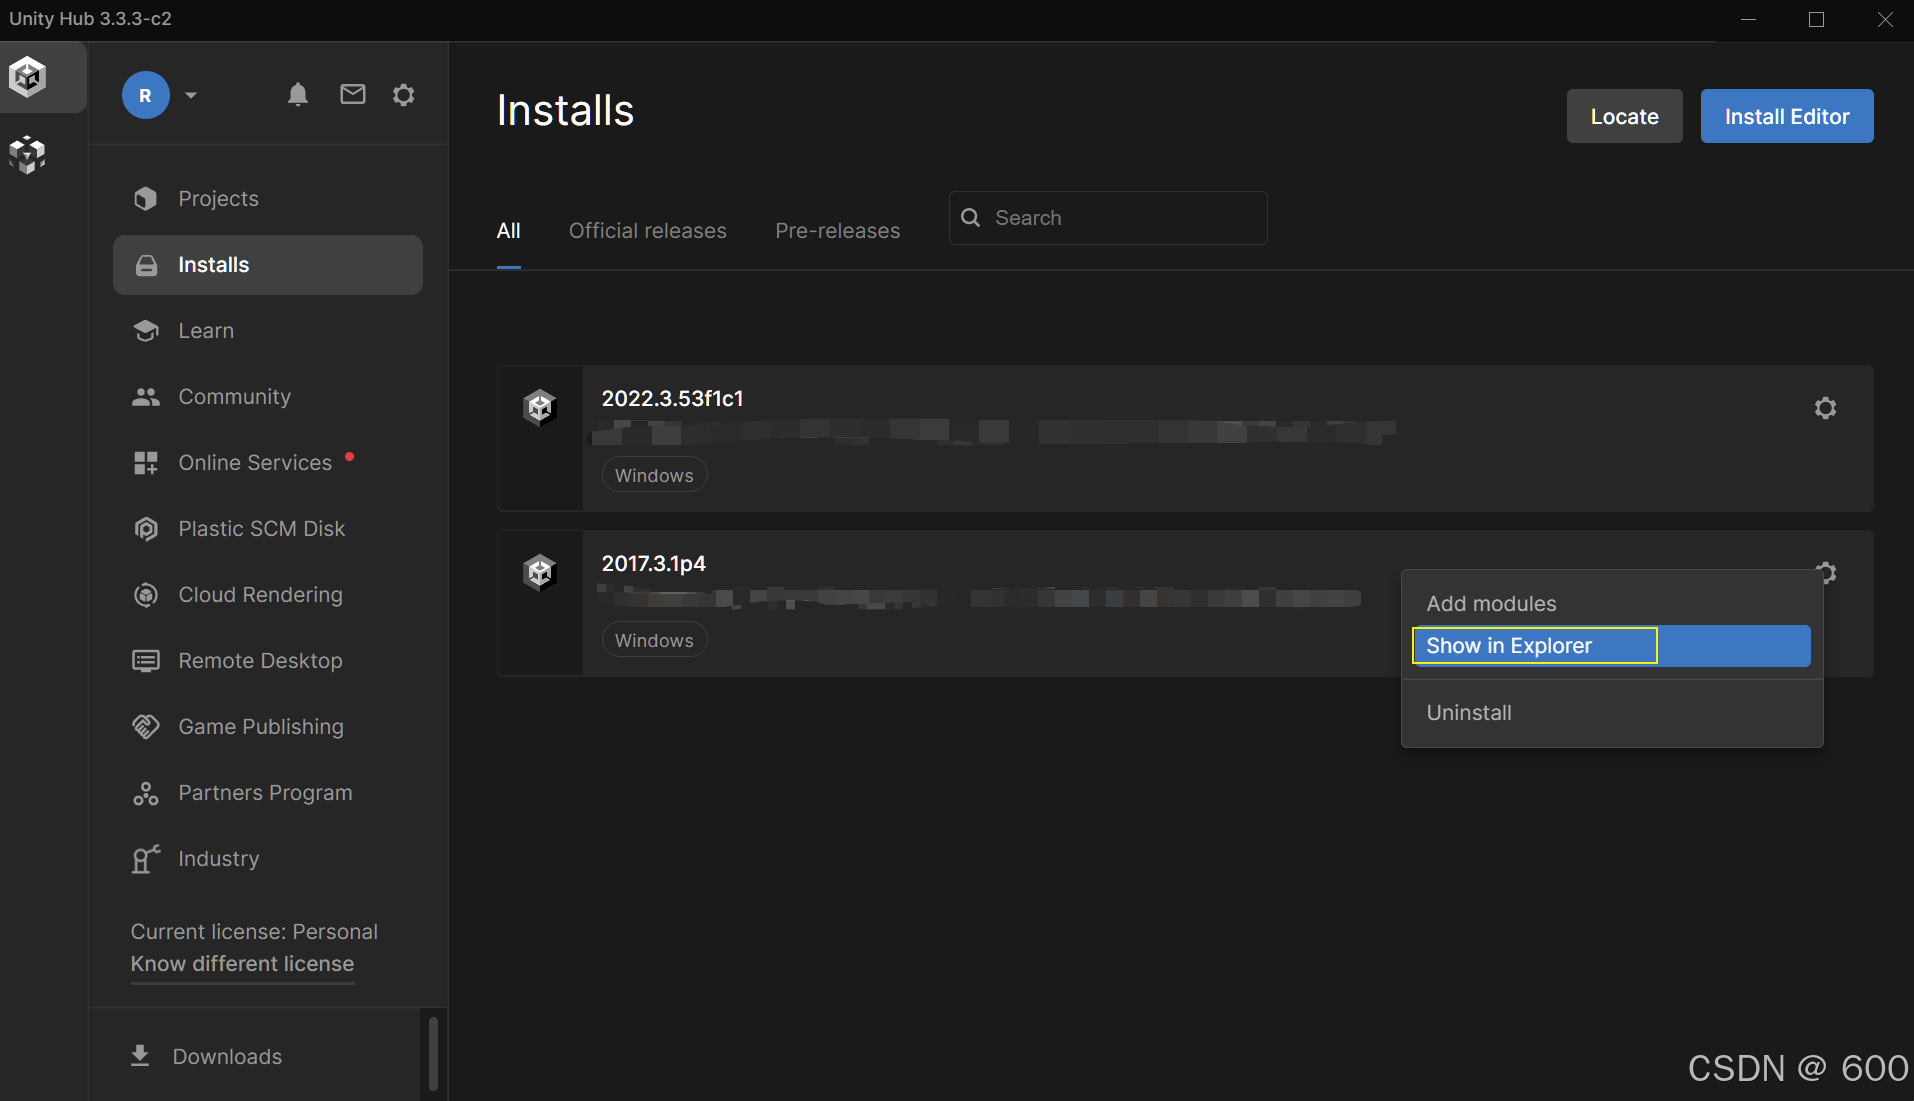This screenshot has width=1914, height=1101.
Task: Switch to Pre-releases tab
Action: coord(837,231)
